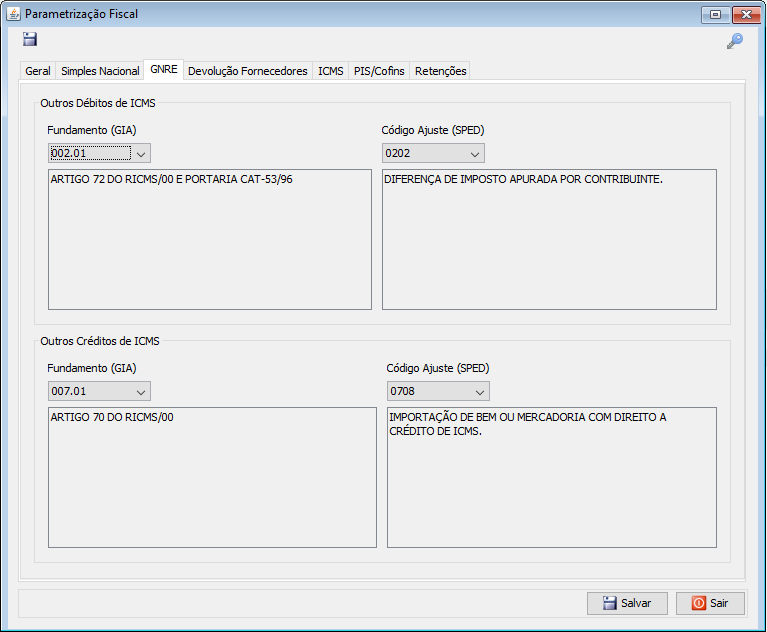Screen dimensions: 767x632
Task: Switch to the Simples Nacional tab
Action: (x=100, y=71)
